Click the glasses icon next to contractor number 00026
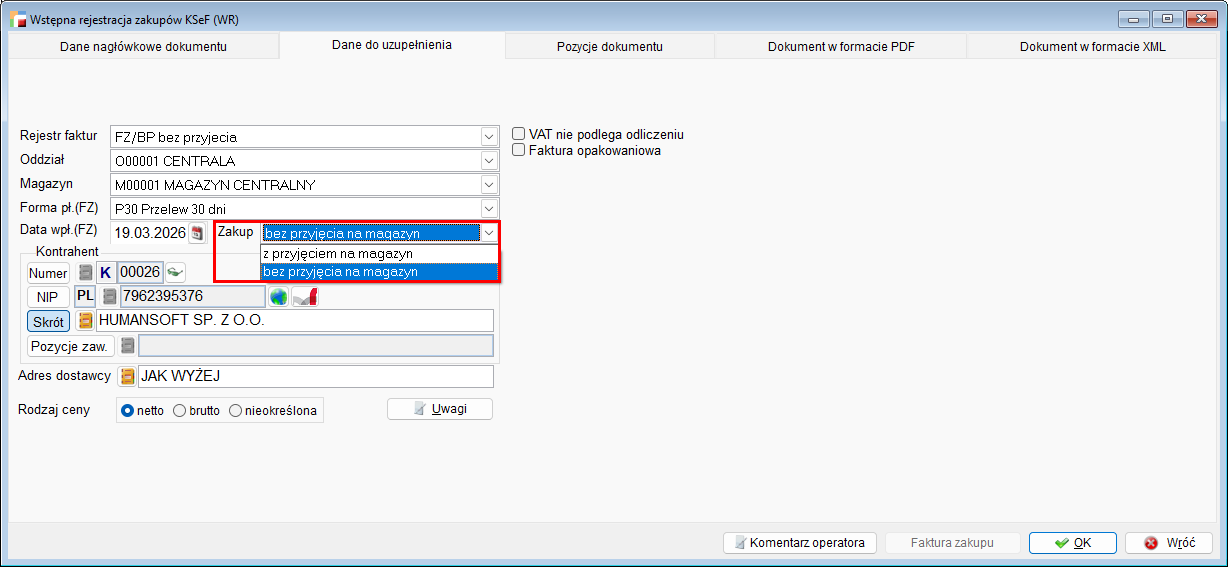Viewport: 1228px width, 567px height. pos(175,272)
